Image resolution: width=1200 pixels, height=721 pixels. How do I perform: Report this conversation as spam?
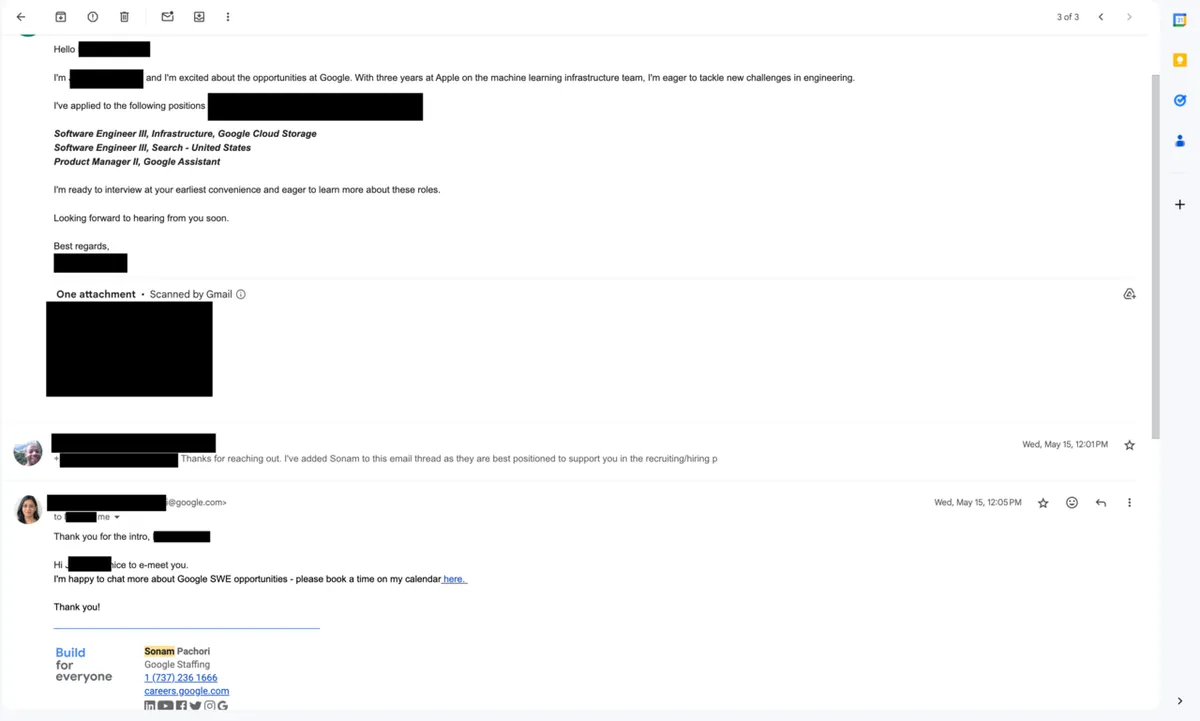click(x=93, y=17)
